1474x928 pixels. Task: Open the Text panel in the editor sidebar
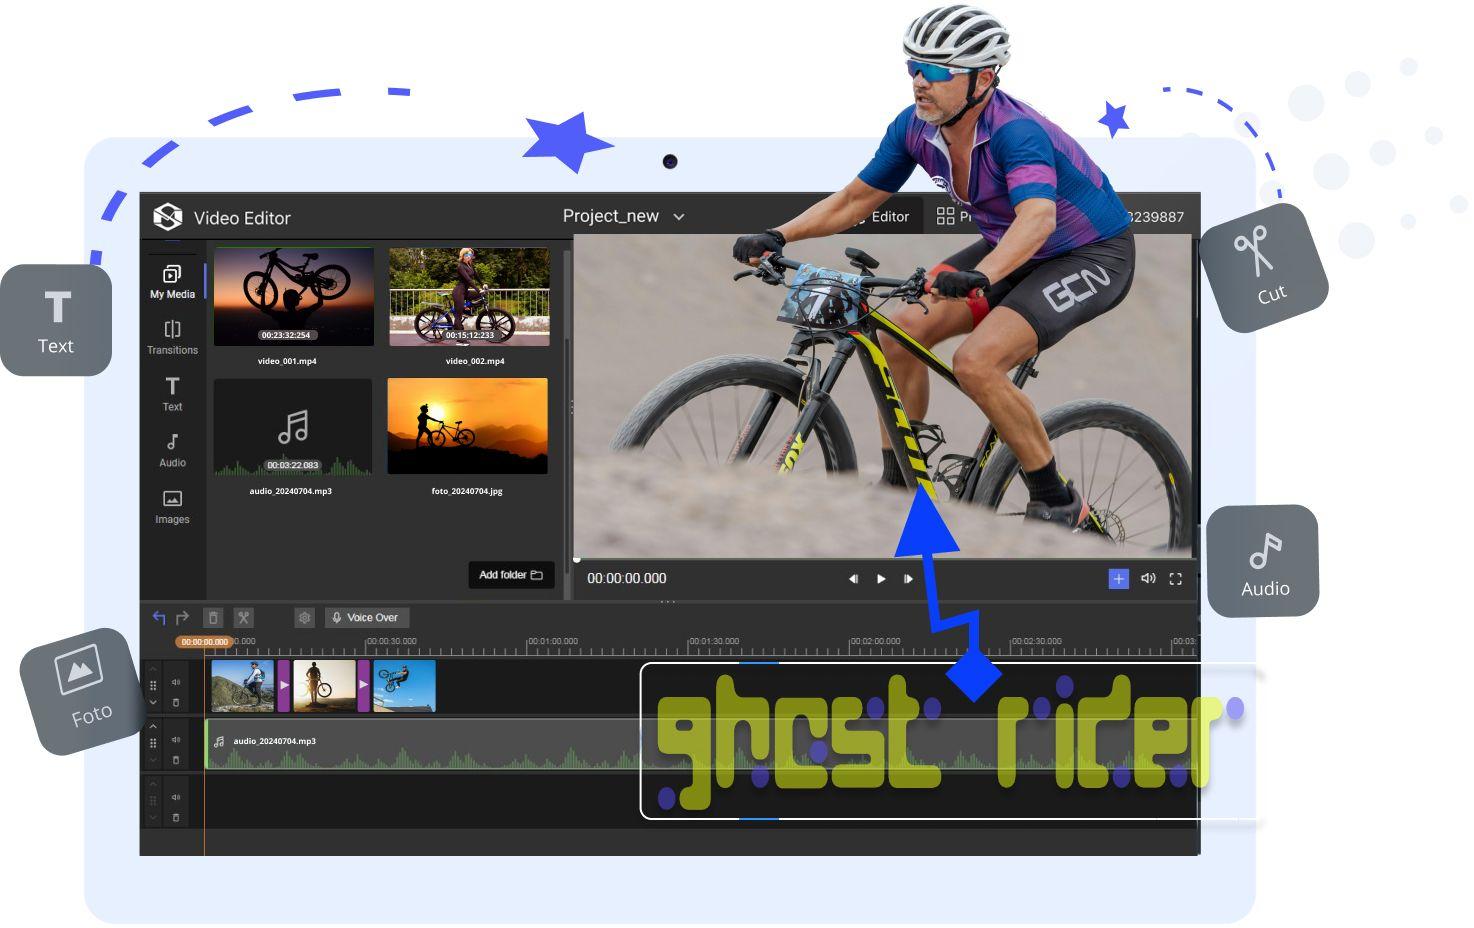[172, 394]
